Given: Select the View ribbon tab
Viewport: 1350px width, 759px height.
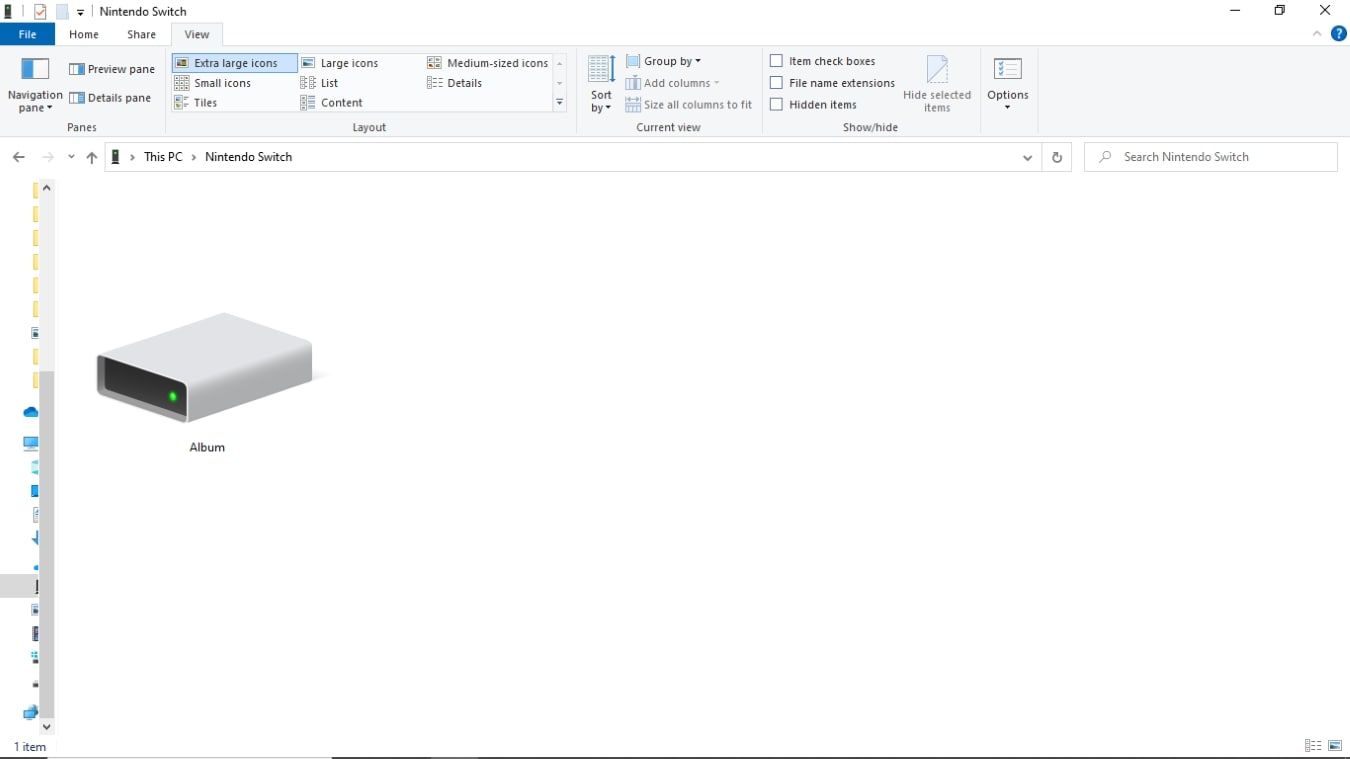Looking at the screenshot, I should (197, 34).
